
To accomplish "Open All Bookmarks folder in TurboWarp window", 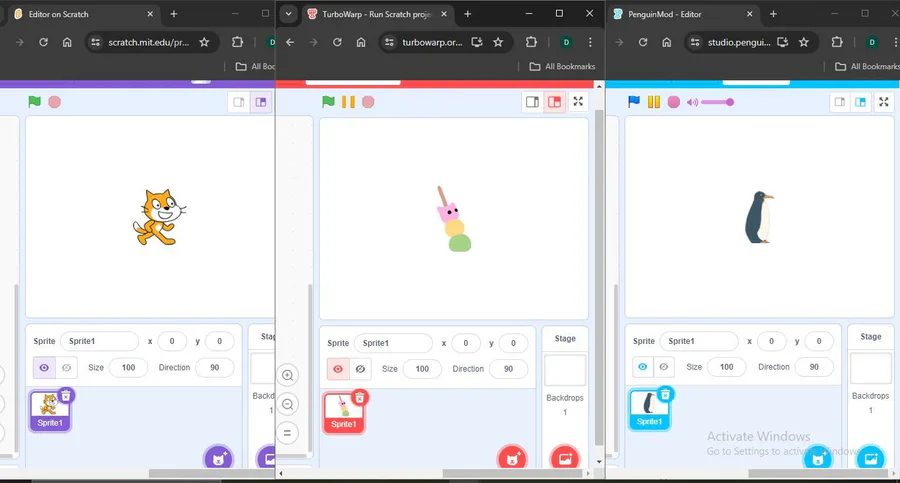I will [x=562, y=67].
